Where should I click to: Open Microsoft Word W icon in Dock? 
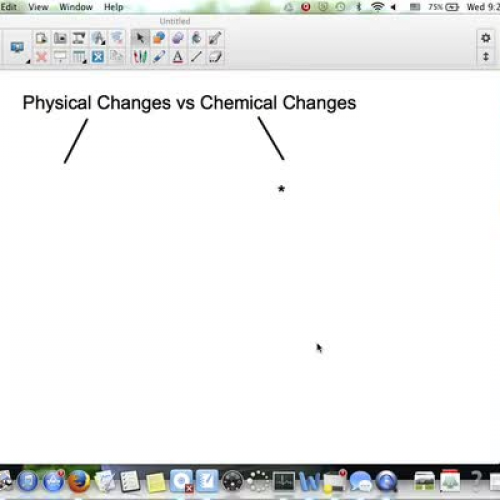click(x=309, y=482)
